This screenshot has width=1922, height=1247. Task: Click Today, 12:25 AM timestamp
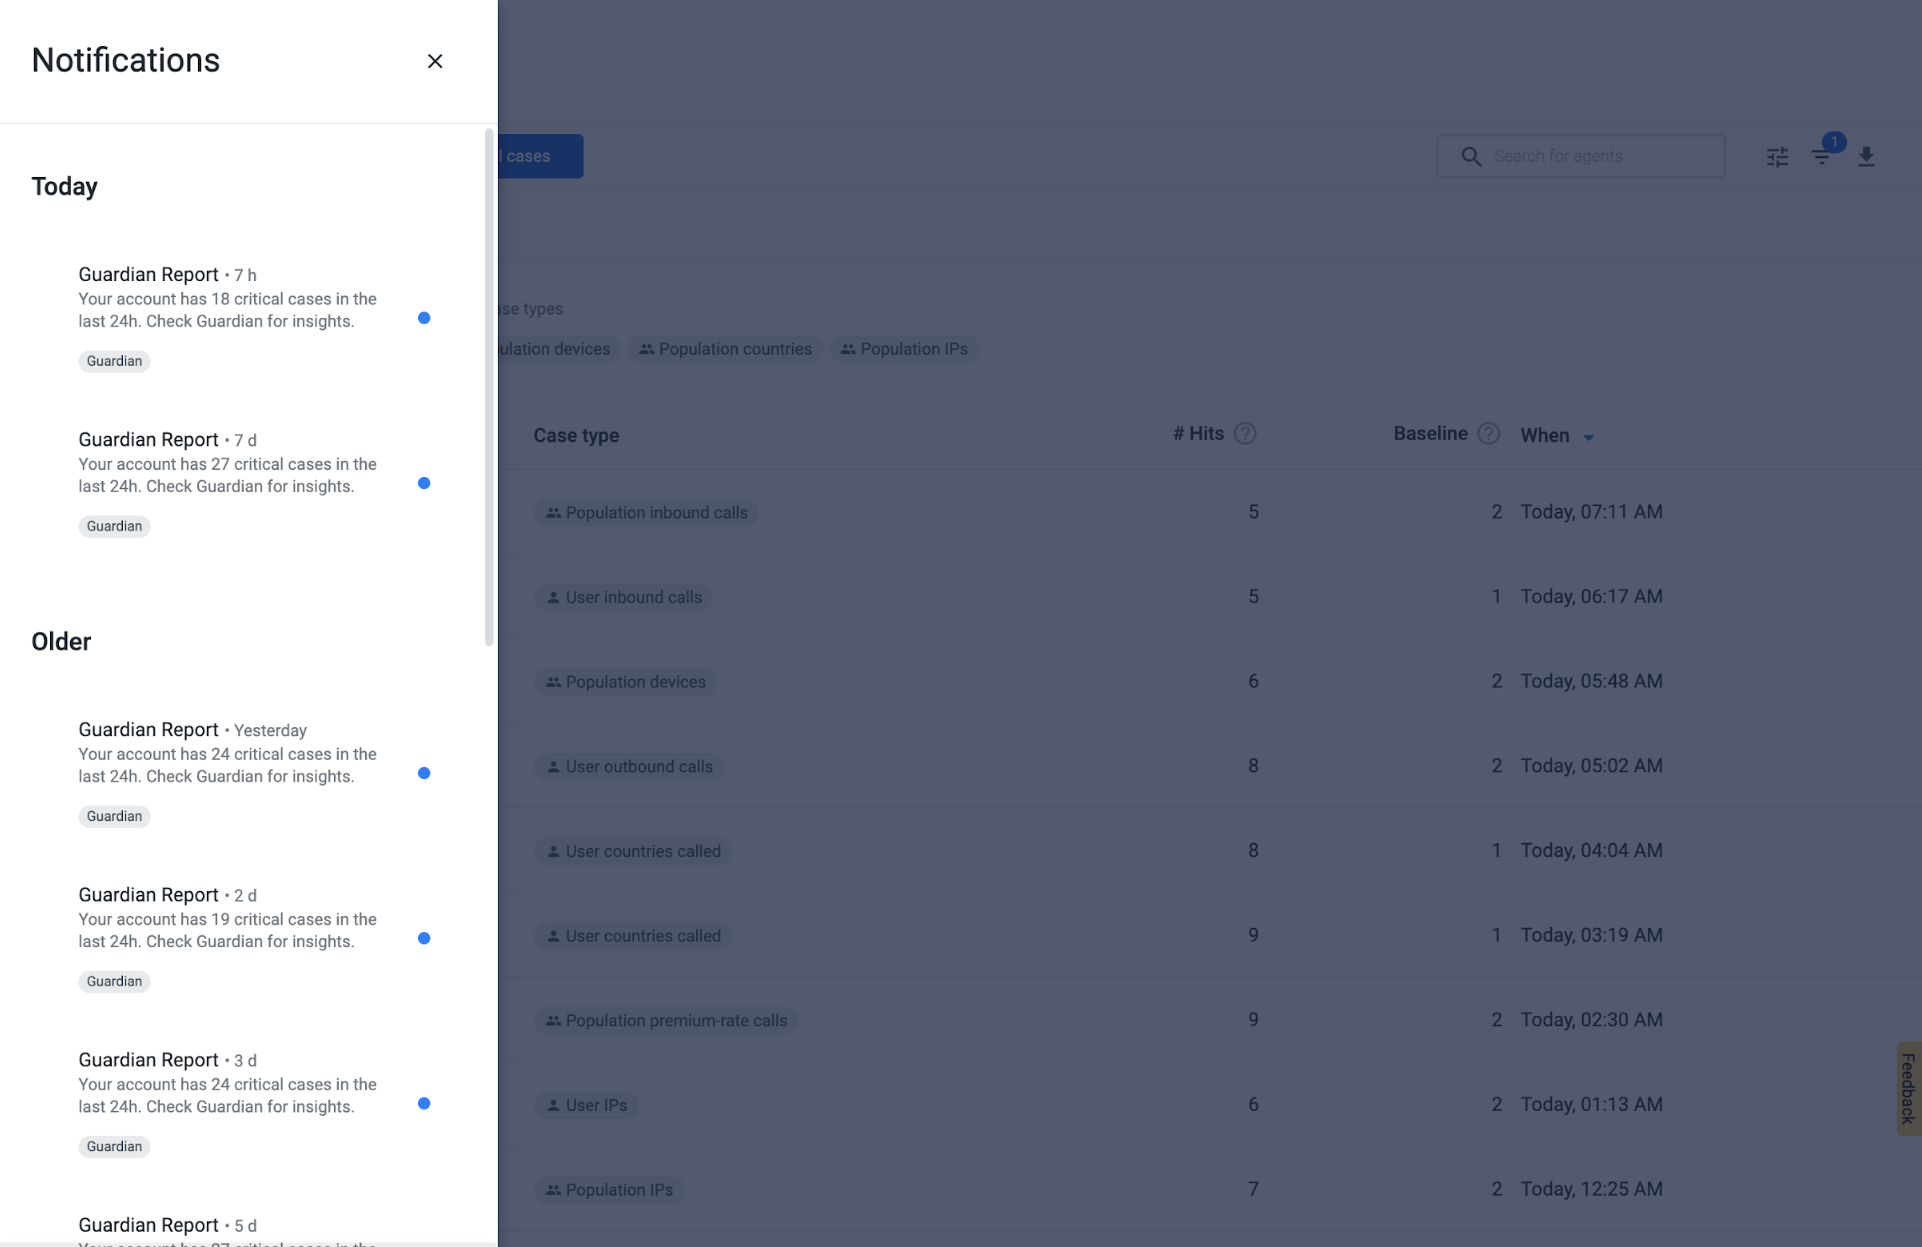point(1591,1188)
